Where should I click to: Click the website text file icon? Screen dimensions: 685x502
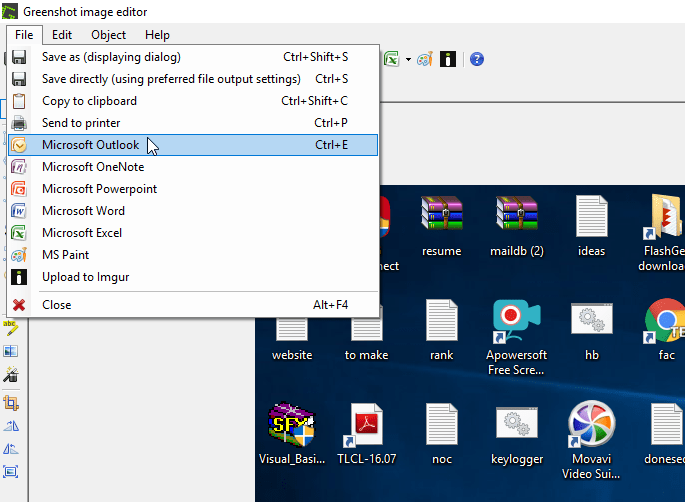coord(292,328)
